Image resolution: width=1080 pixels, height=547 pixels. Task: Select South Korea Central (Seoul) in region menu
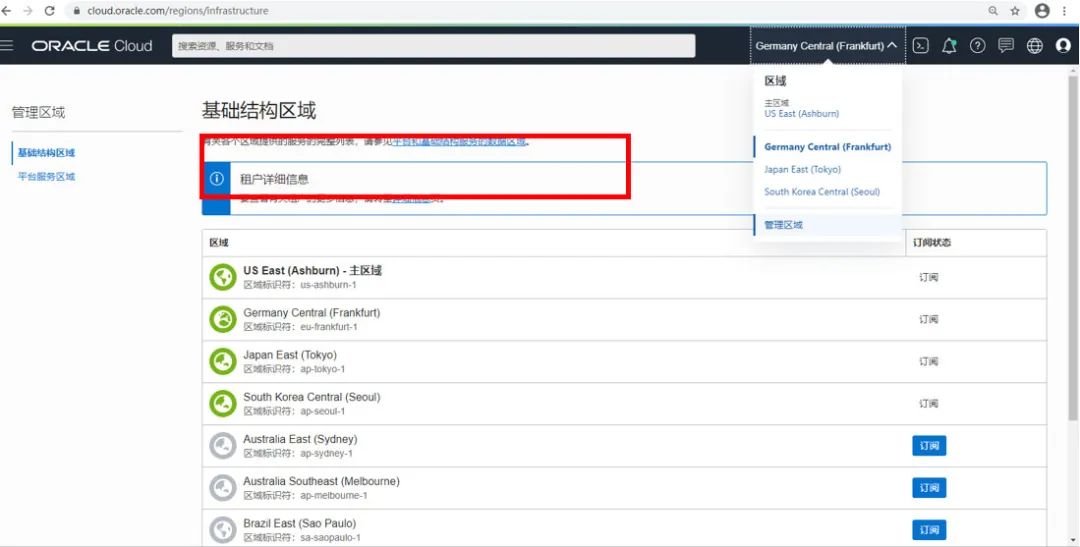click(822, 192)
